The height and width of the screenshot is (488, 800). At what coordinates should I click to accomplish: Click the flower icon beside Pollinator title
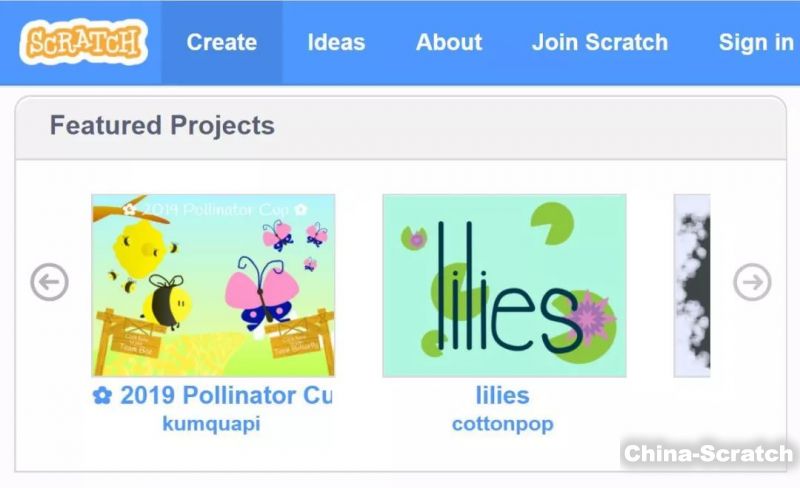click(102, 396)
